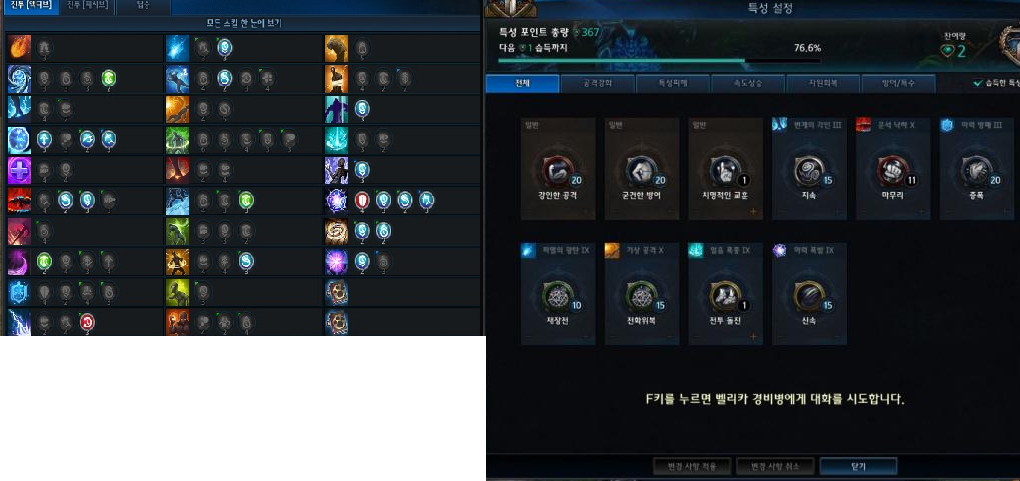Click the 닫기 button
Image resolution: width=1020 pixels, height=481 pixels.
click(858, 467)
